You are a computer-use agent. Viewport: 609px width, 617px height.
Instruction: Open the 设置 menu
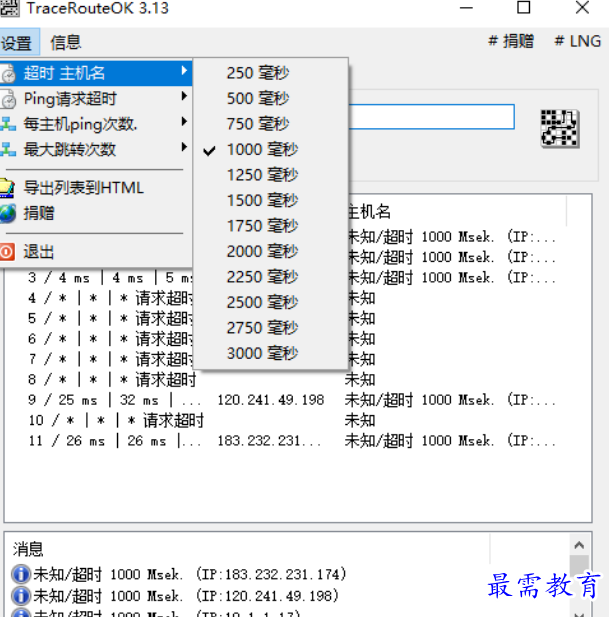(x=18, y=42)
